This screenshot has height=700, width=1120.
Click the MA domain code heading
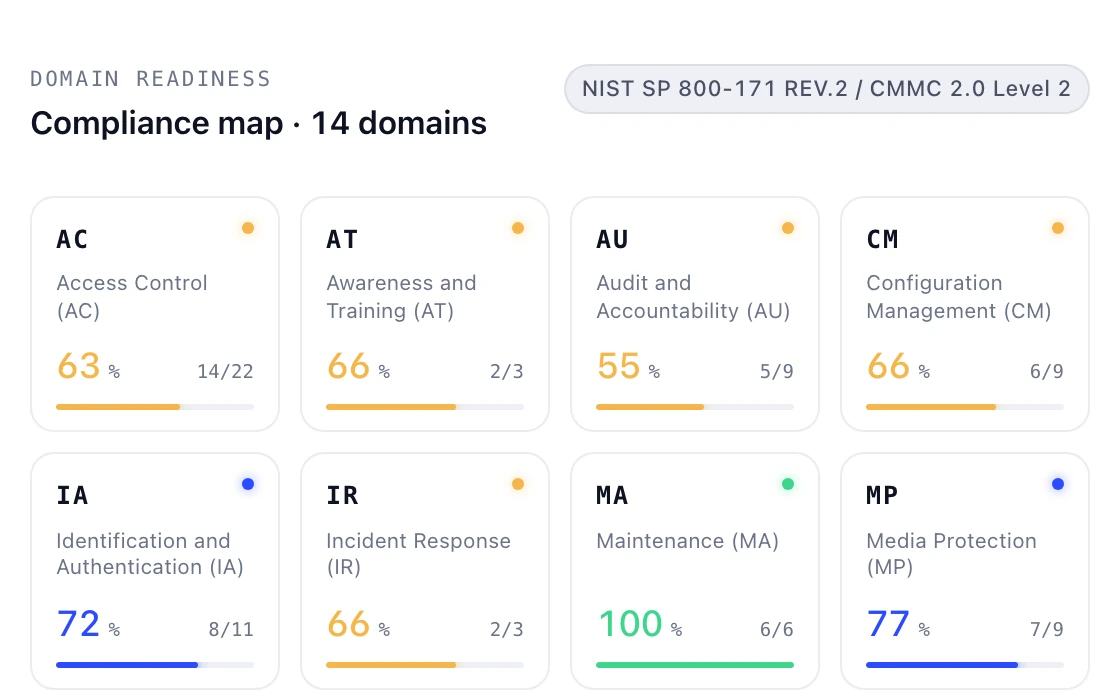(612, 495)
